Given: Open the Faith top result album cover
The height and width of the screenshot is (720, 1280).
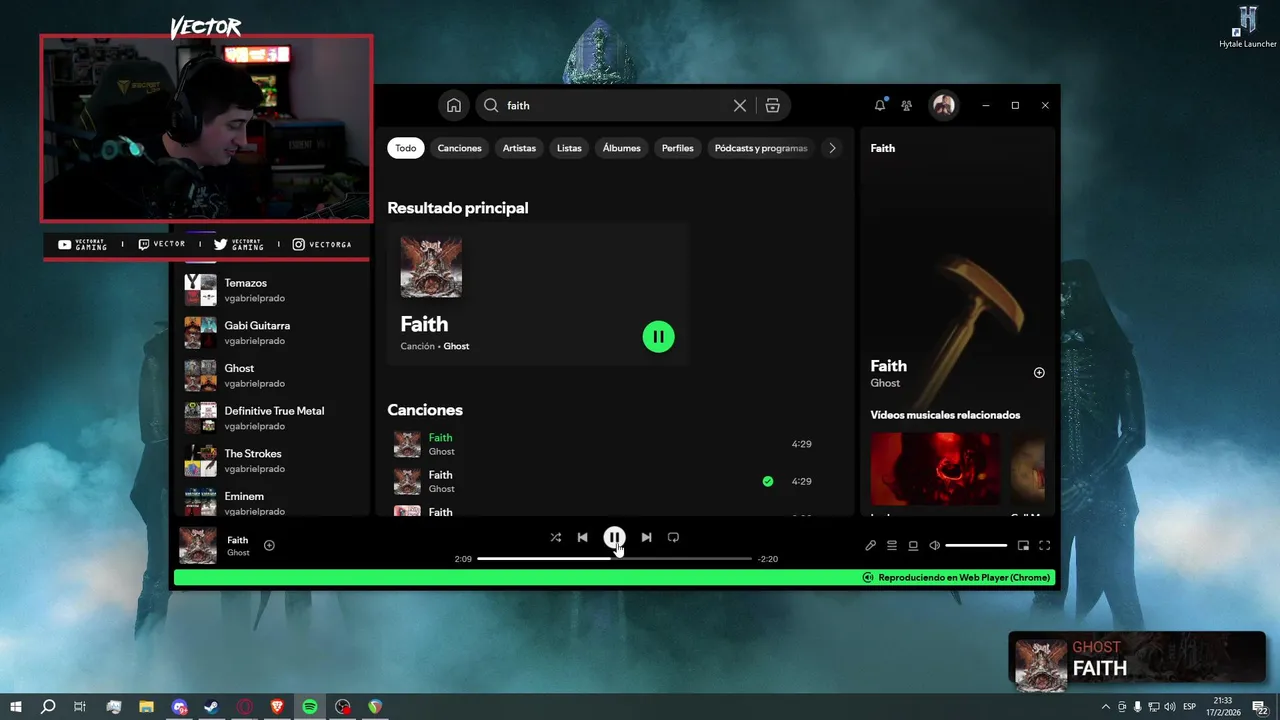Looking at the screenshot, I should (431, 267).
